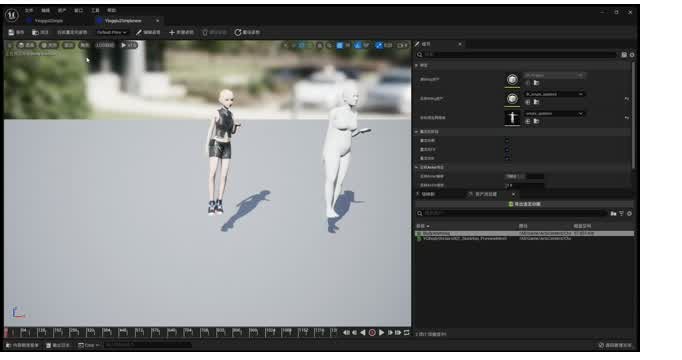Reset the preview mesh to default arrow
Screen dimensions: 682x360
click(627, 118)
